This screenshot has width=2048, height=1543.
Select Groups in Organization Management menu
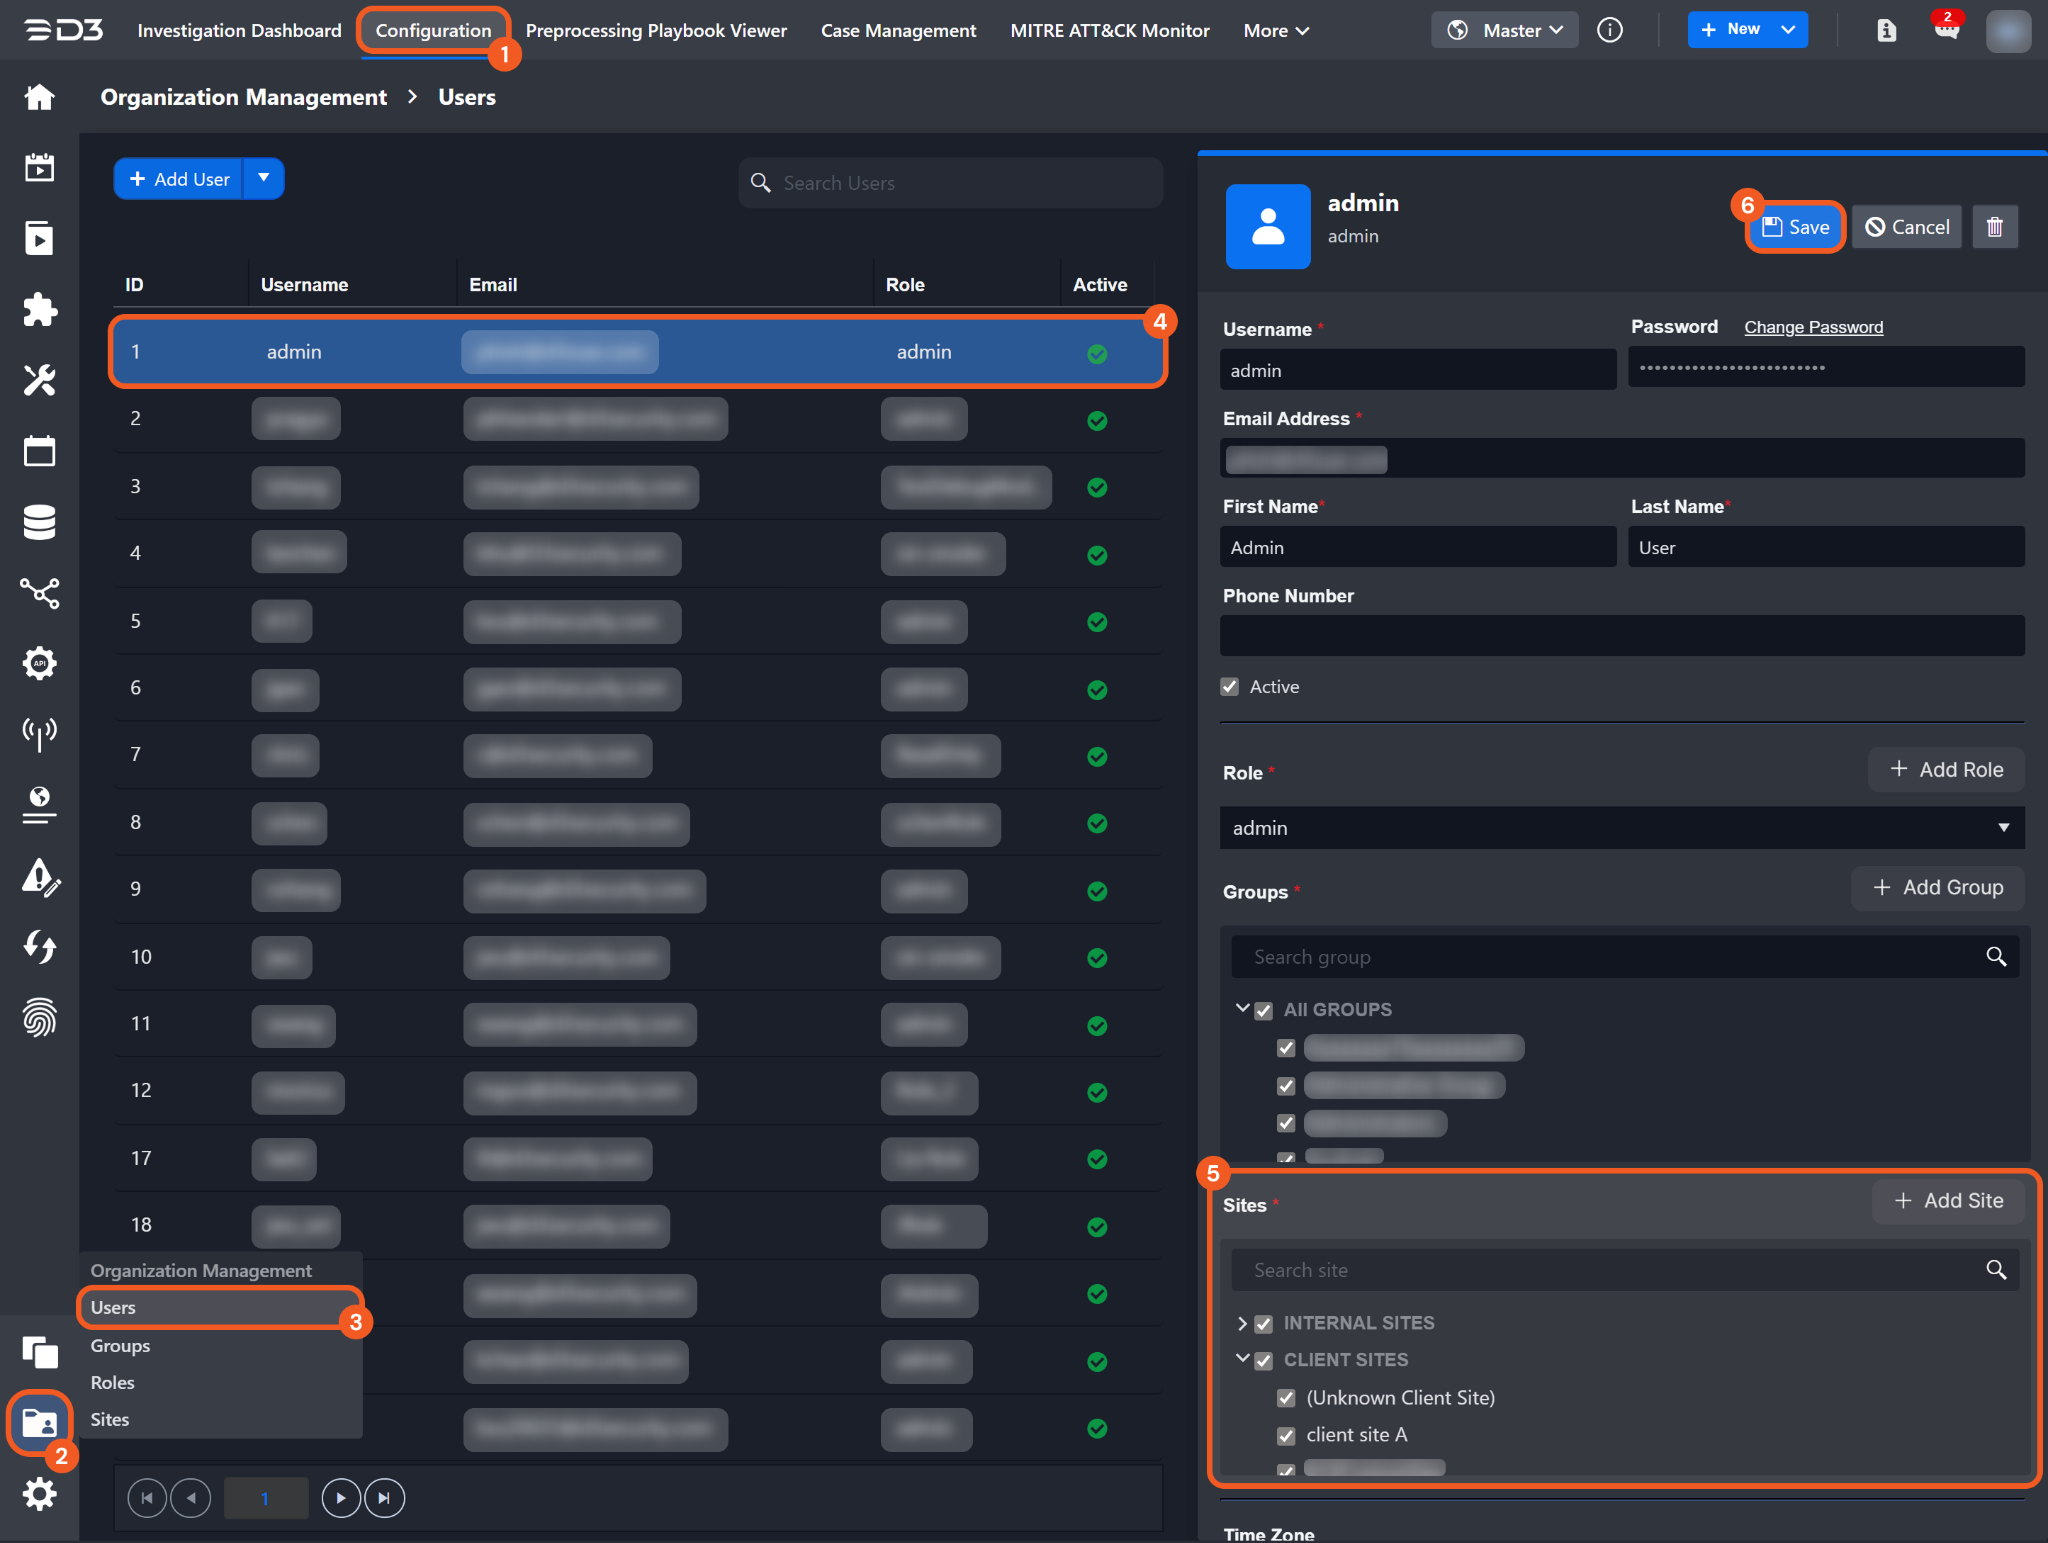(120, 1345)
